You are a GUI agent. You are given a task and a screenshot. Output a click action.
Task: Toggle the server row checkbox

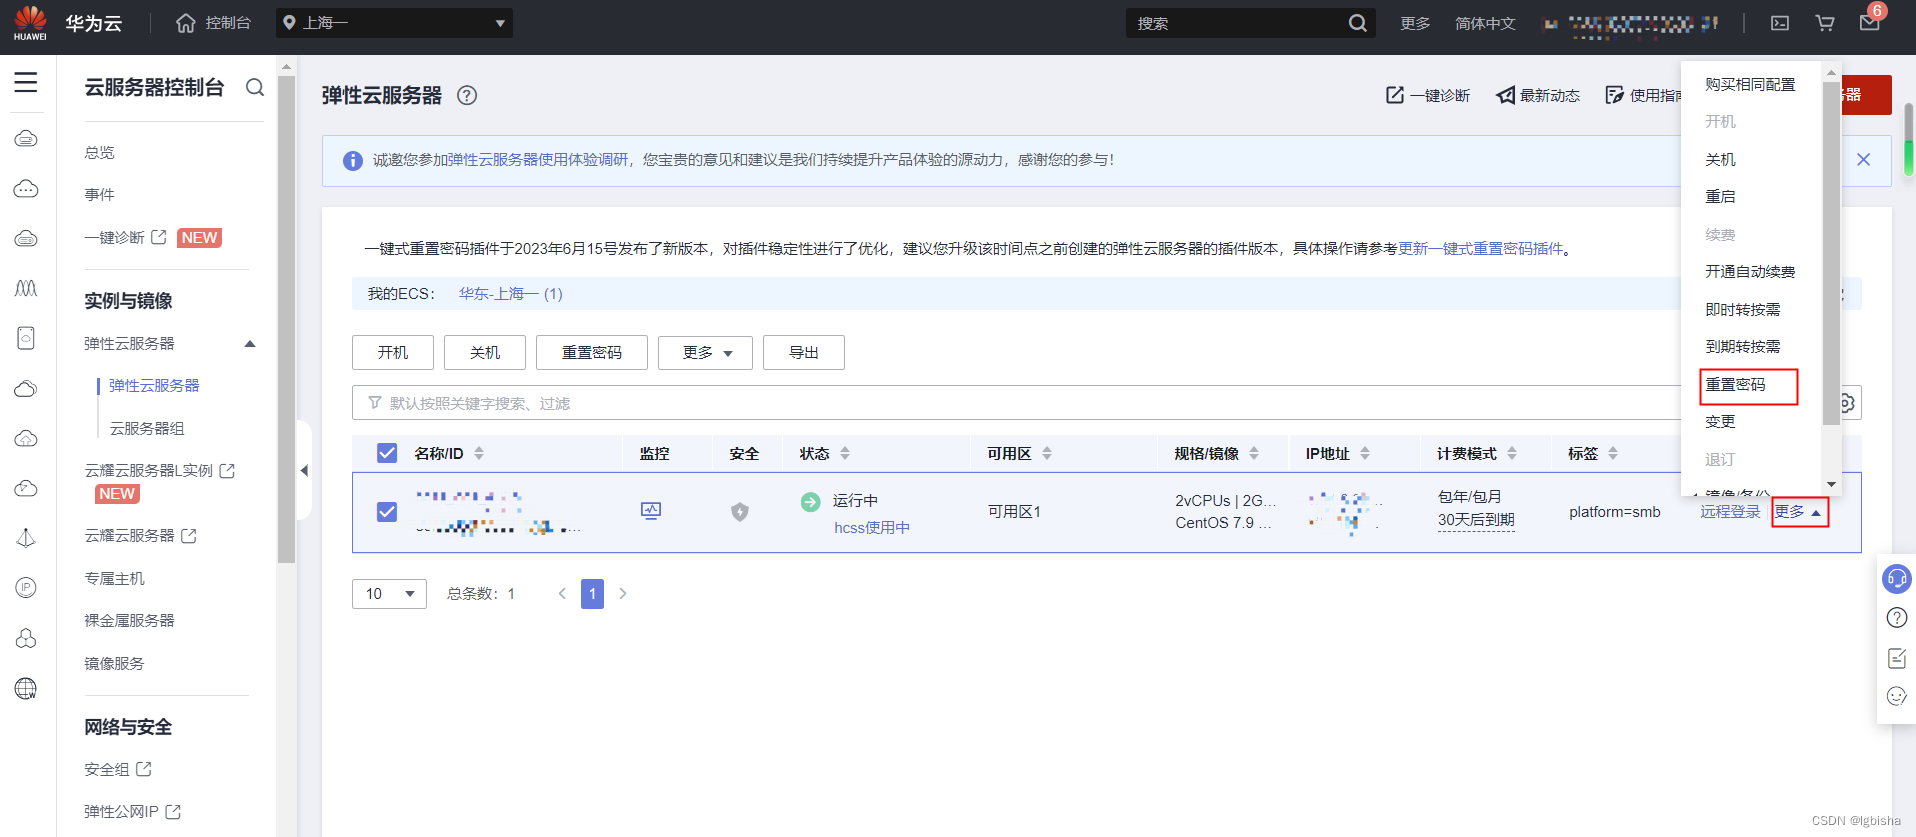(387, 512)
